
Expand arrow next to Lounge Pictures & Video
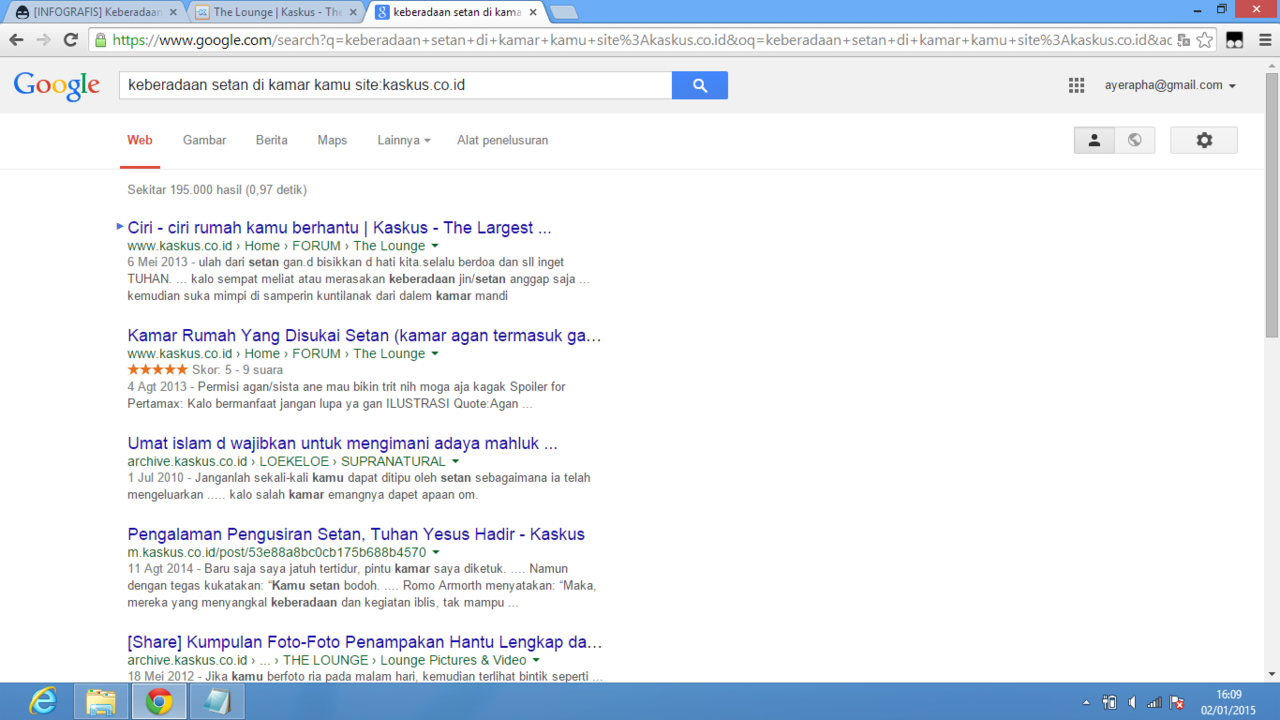click(x=536, y=661)
